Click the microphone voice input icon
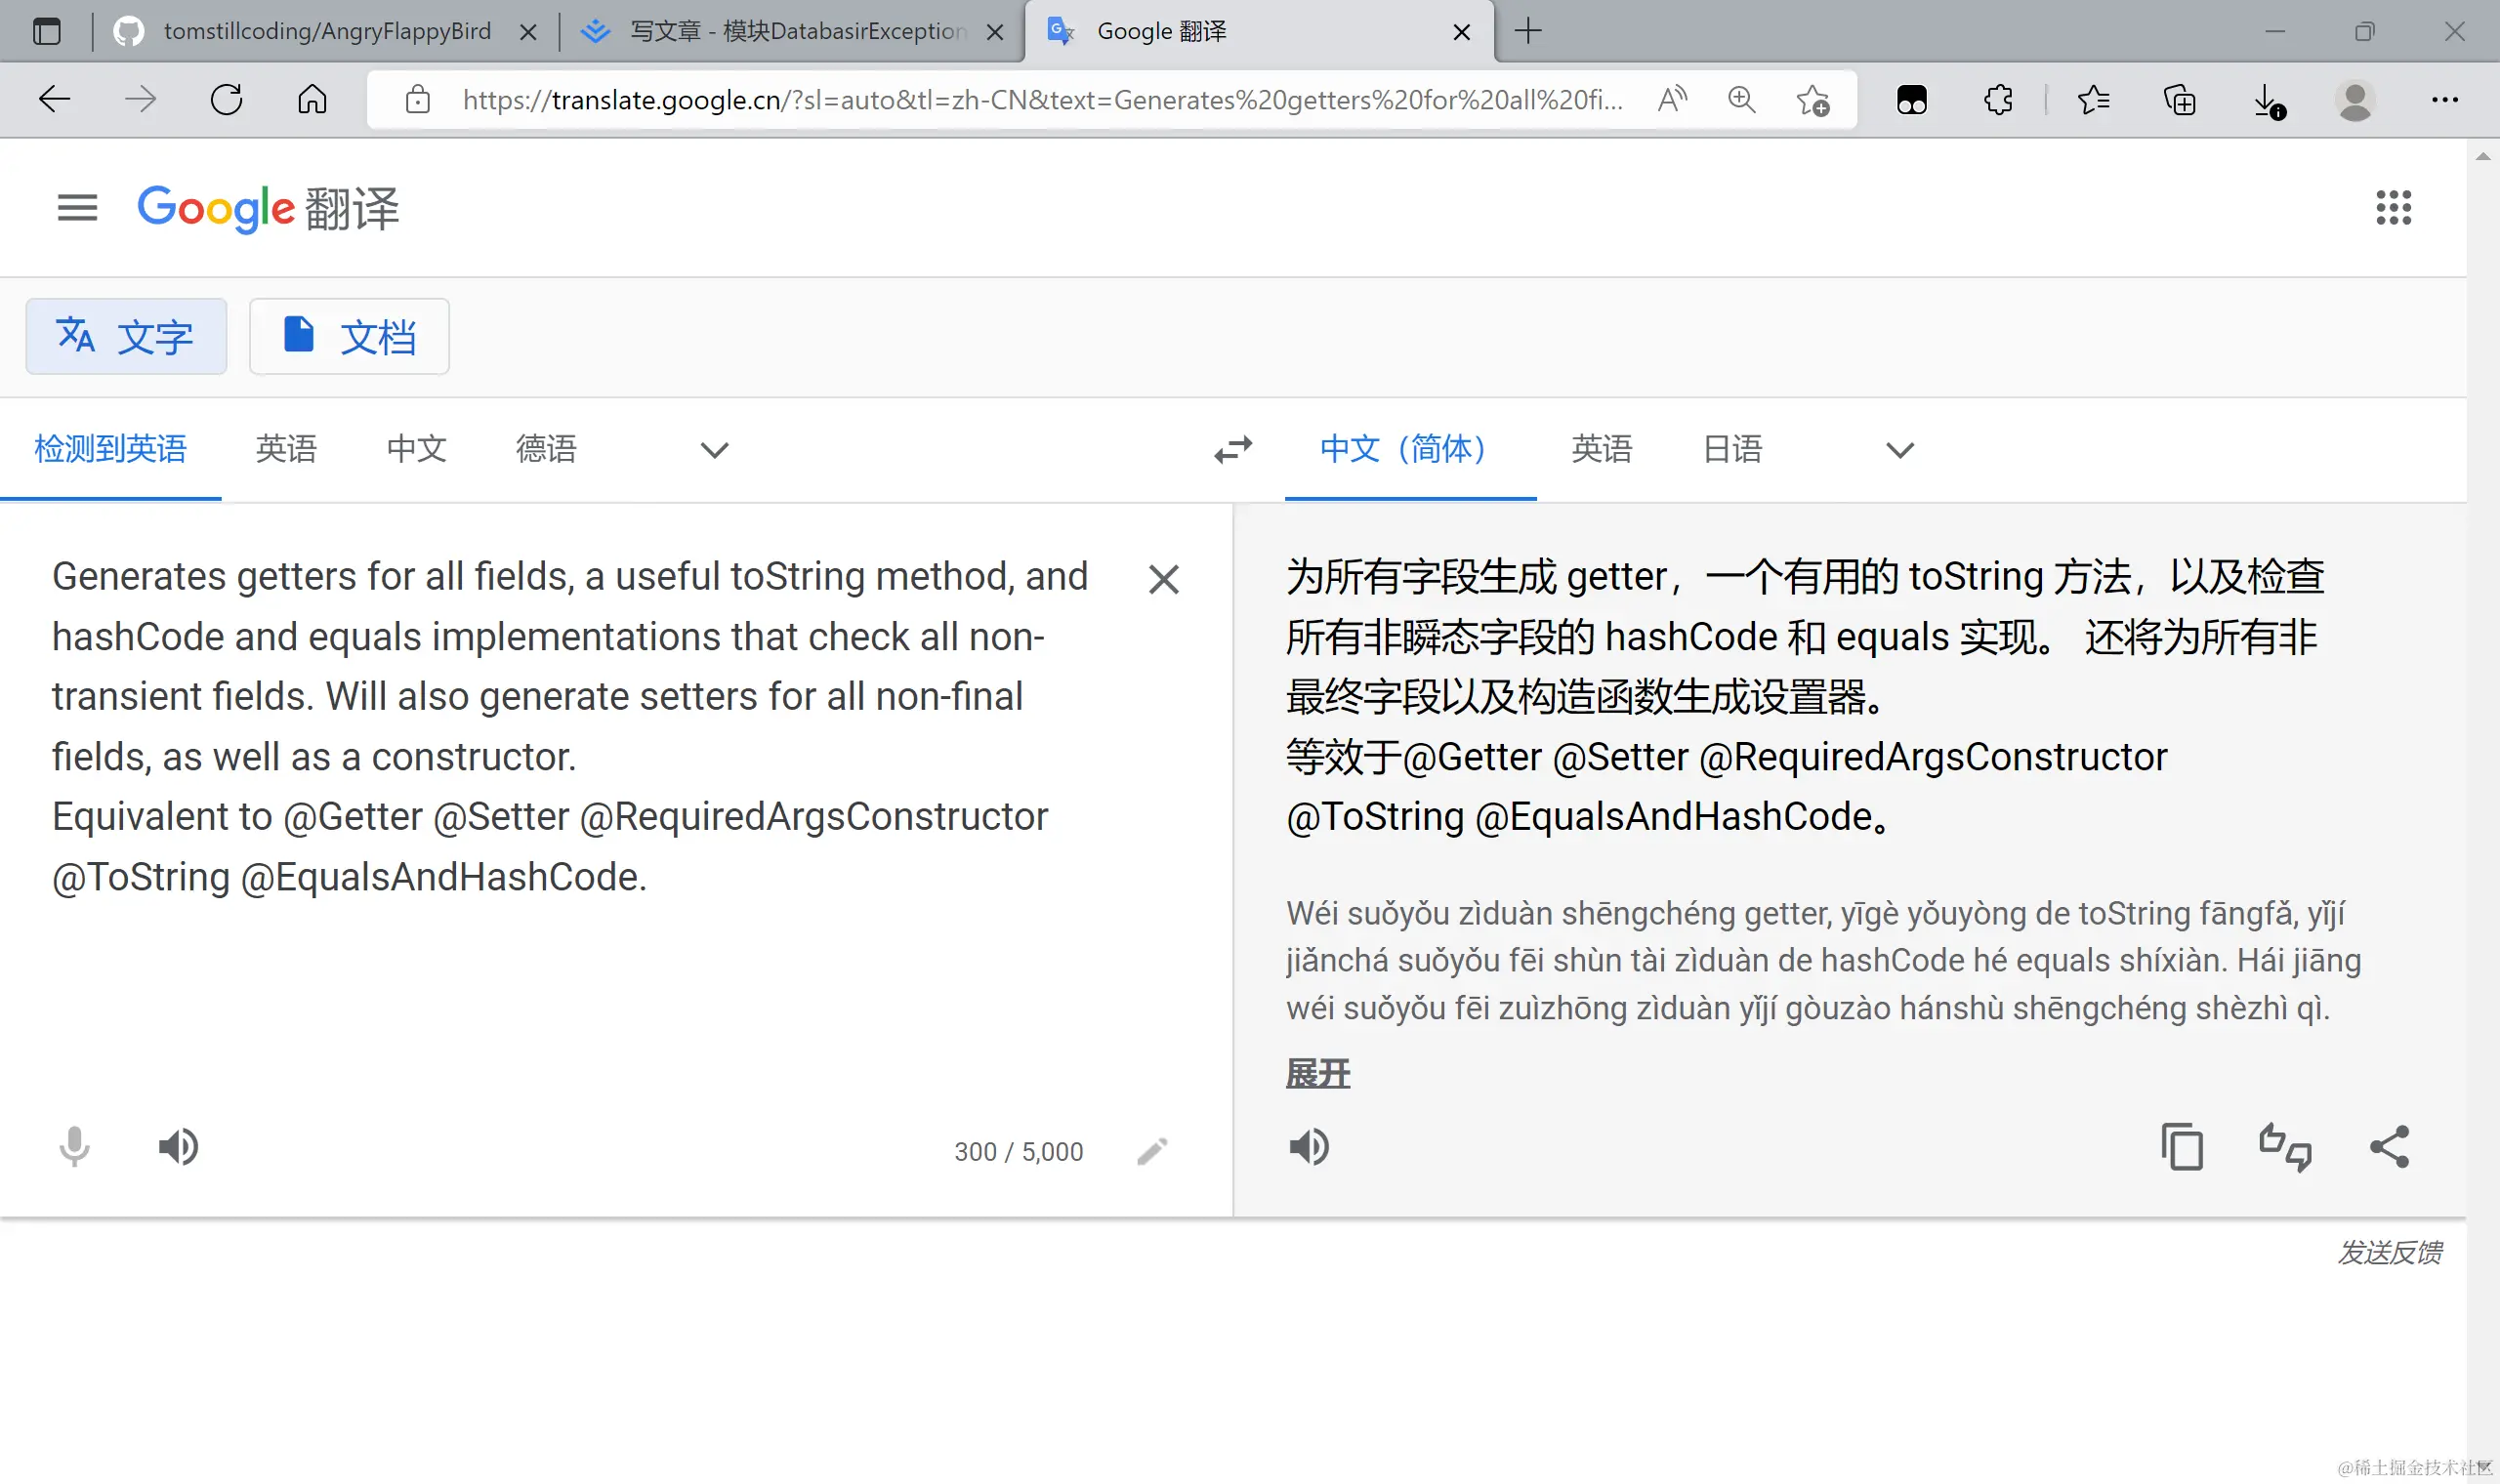Viewport: 2500px width, 1484px height. [74, 1146]
